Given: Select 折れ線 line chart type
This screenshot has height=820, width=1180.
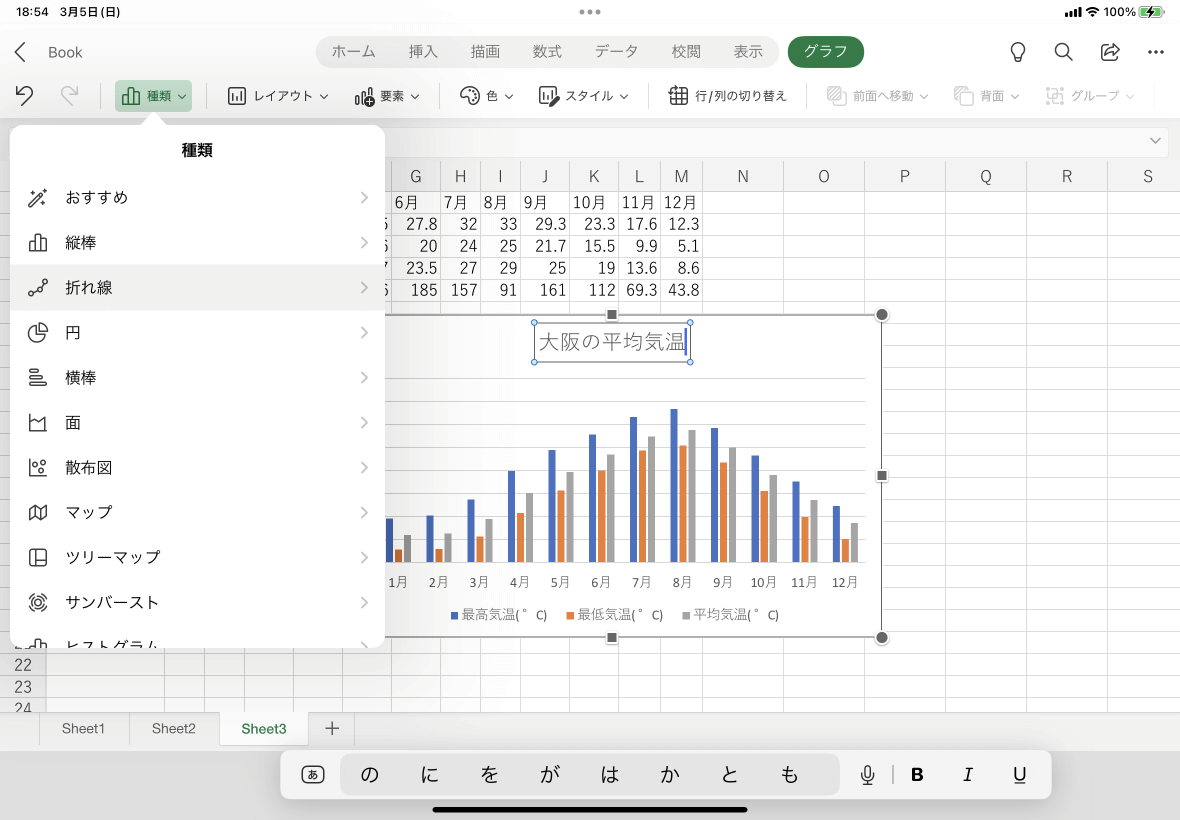Looking at the screenshot, I should click(x=197, y=287).
